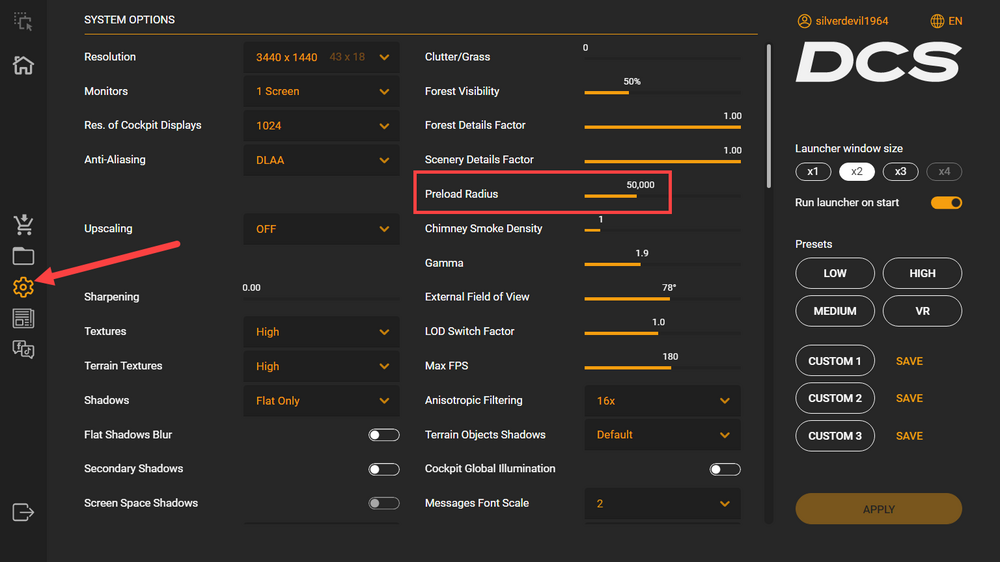Open the chat bubbles icon
Screen dimensions: 1000x562
[x=23, y=349]
